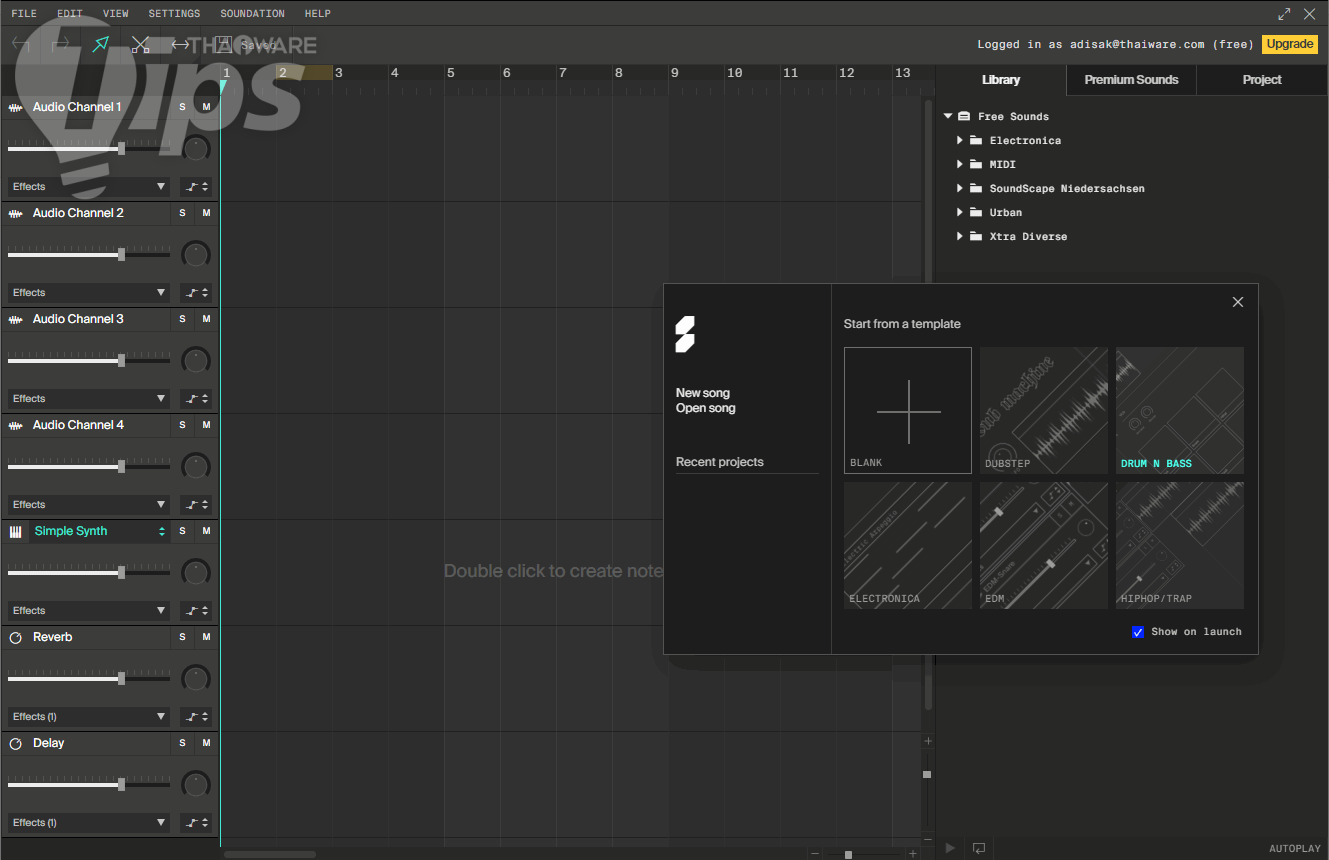Viewport: 1329px width, 860px height.
Task: Click the Open song link
Action: [x=705, y=408]
